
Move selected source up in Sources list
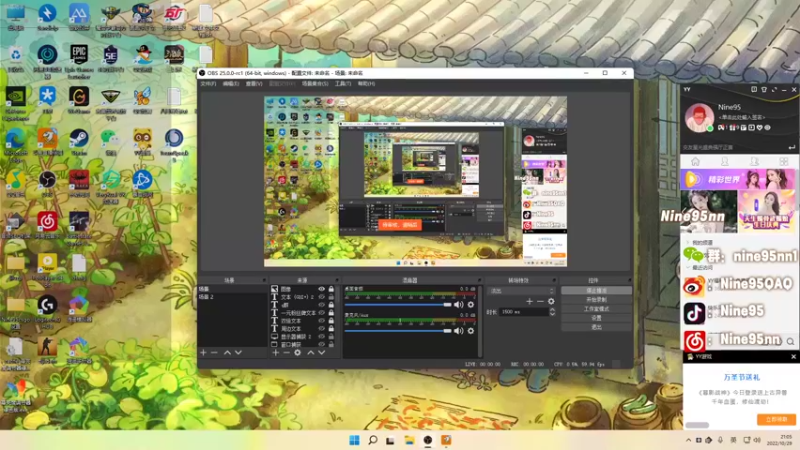click(310, 353)
